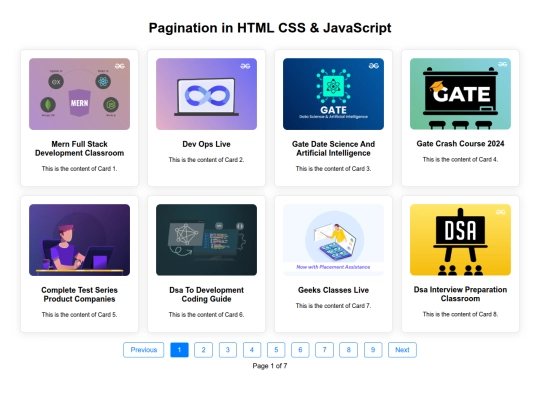Click 'This is the content of Card 7.'

333,306
